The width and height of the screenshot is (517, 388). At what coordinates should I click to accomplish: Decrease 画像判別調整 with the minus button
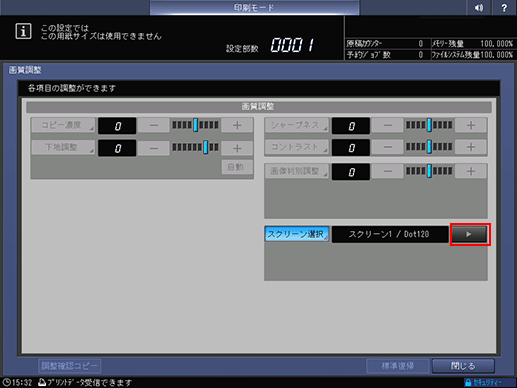point(387,171)
